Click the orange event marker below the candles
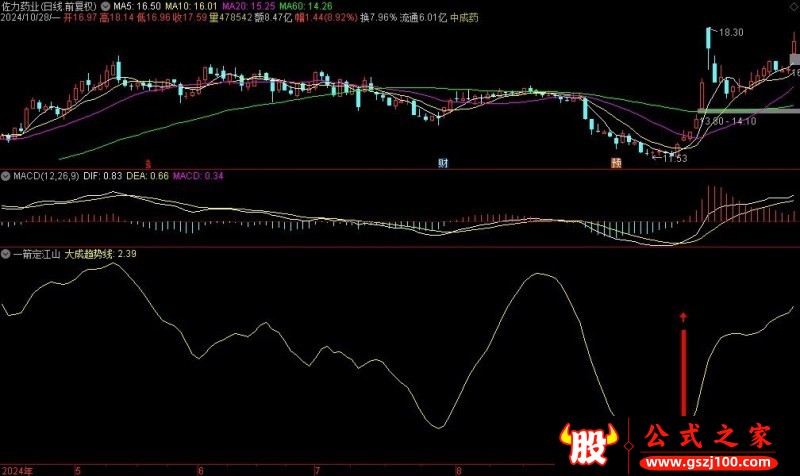This screenshot has height=476, width=800. (x=617, y=162)
